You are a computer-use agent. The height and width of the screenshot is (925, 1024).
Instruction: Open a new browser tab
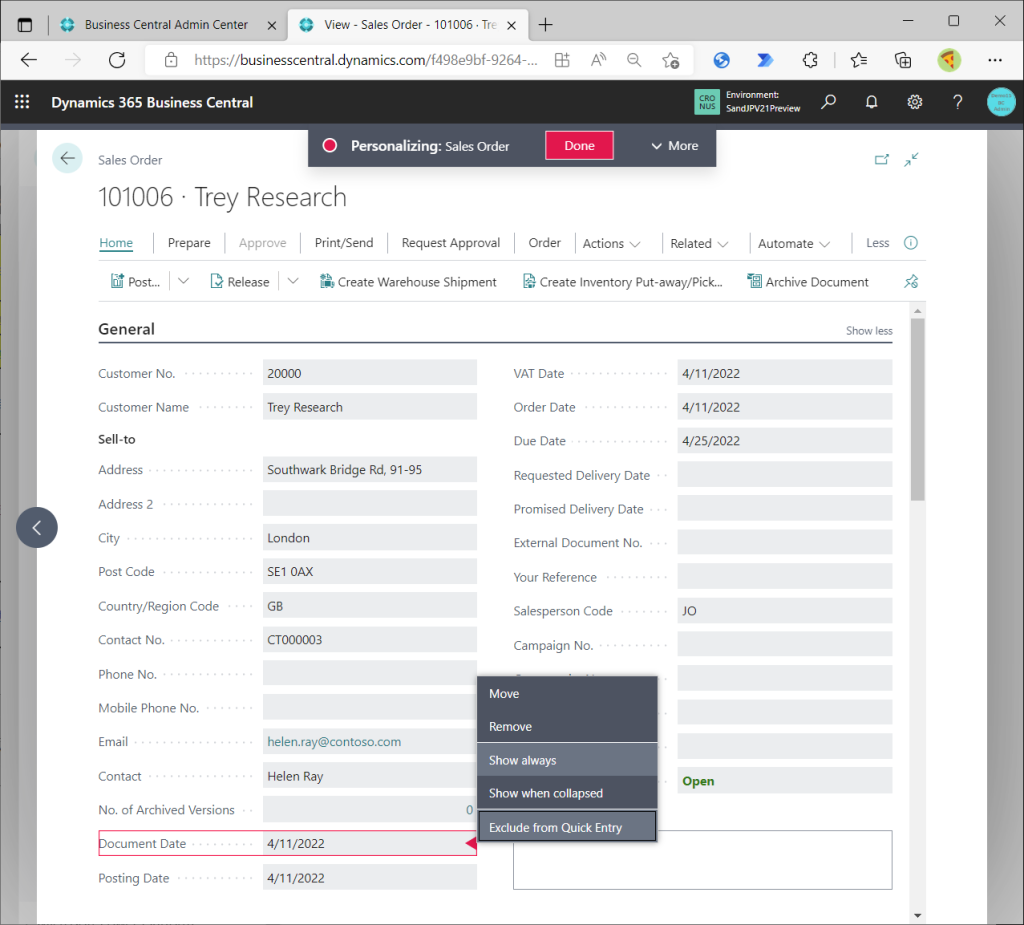[545, 25]
